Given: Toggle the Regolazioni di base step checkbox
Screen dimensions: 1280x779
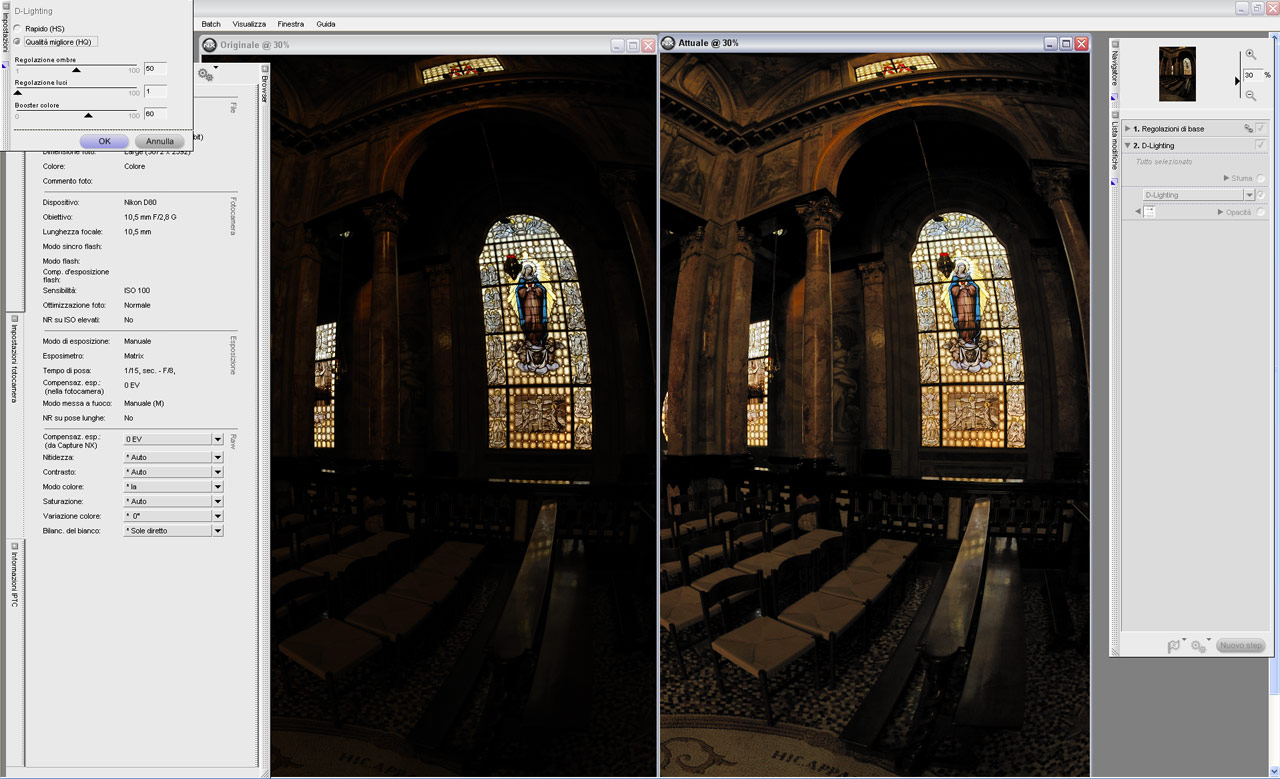Looking at the screenshot, I should point(1260,129).
